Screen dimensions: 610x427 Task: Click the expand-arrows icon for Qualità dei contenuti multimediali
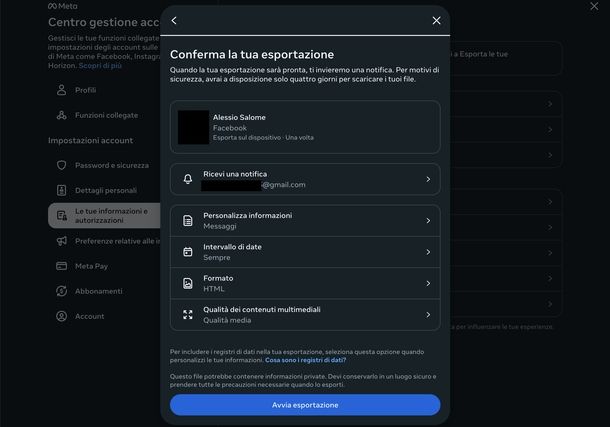[188, 315]
